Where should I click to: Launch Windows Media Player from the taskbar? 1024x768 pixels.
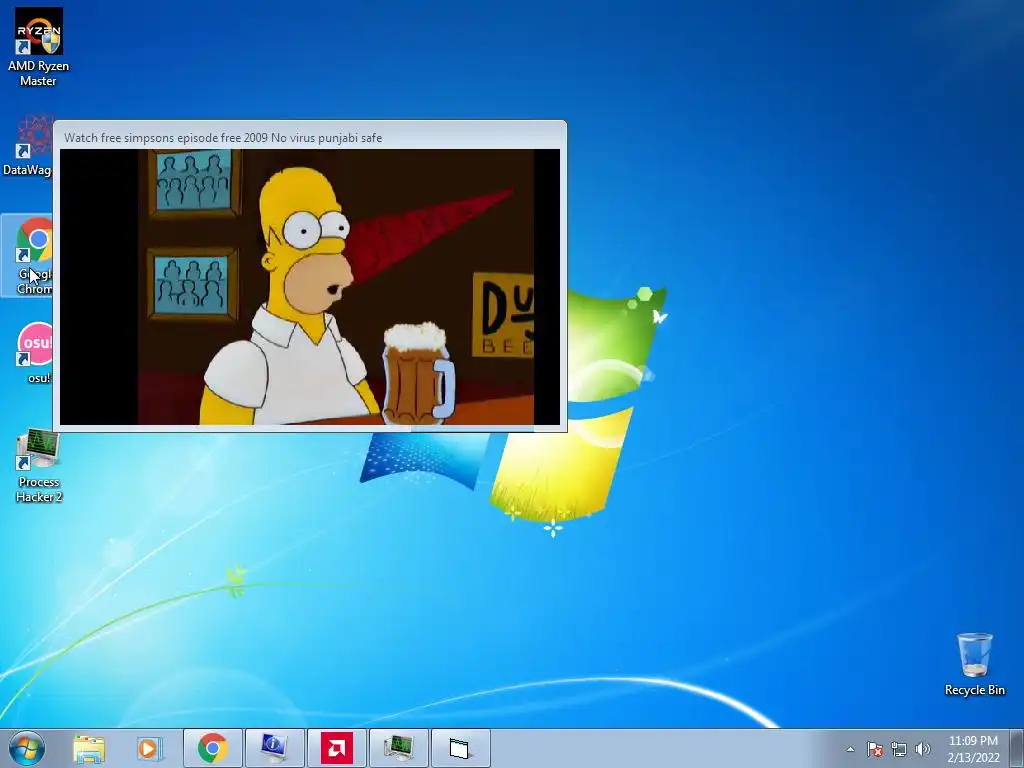pos(150,748)
